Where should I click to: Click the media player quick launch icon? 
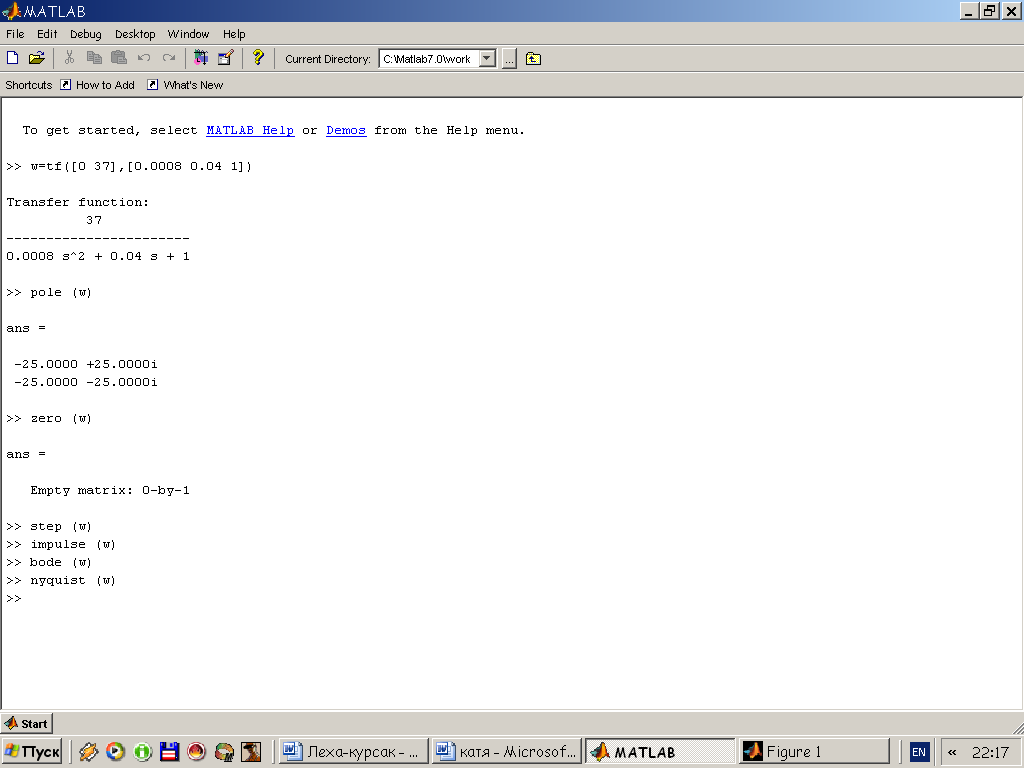(x=116, y=752)
